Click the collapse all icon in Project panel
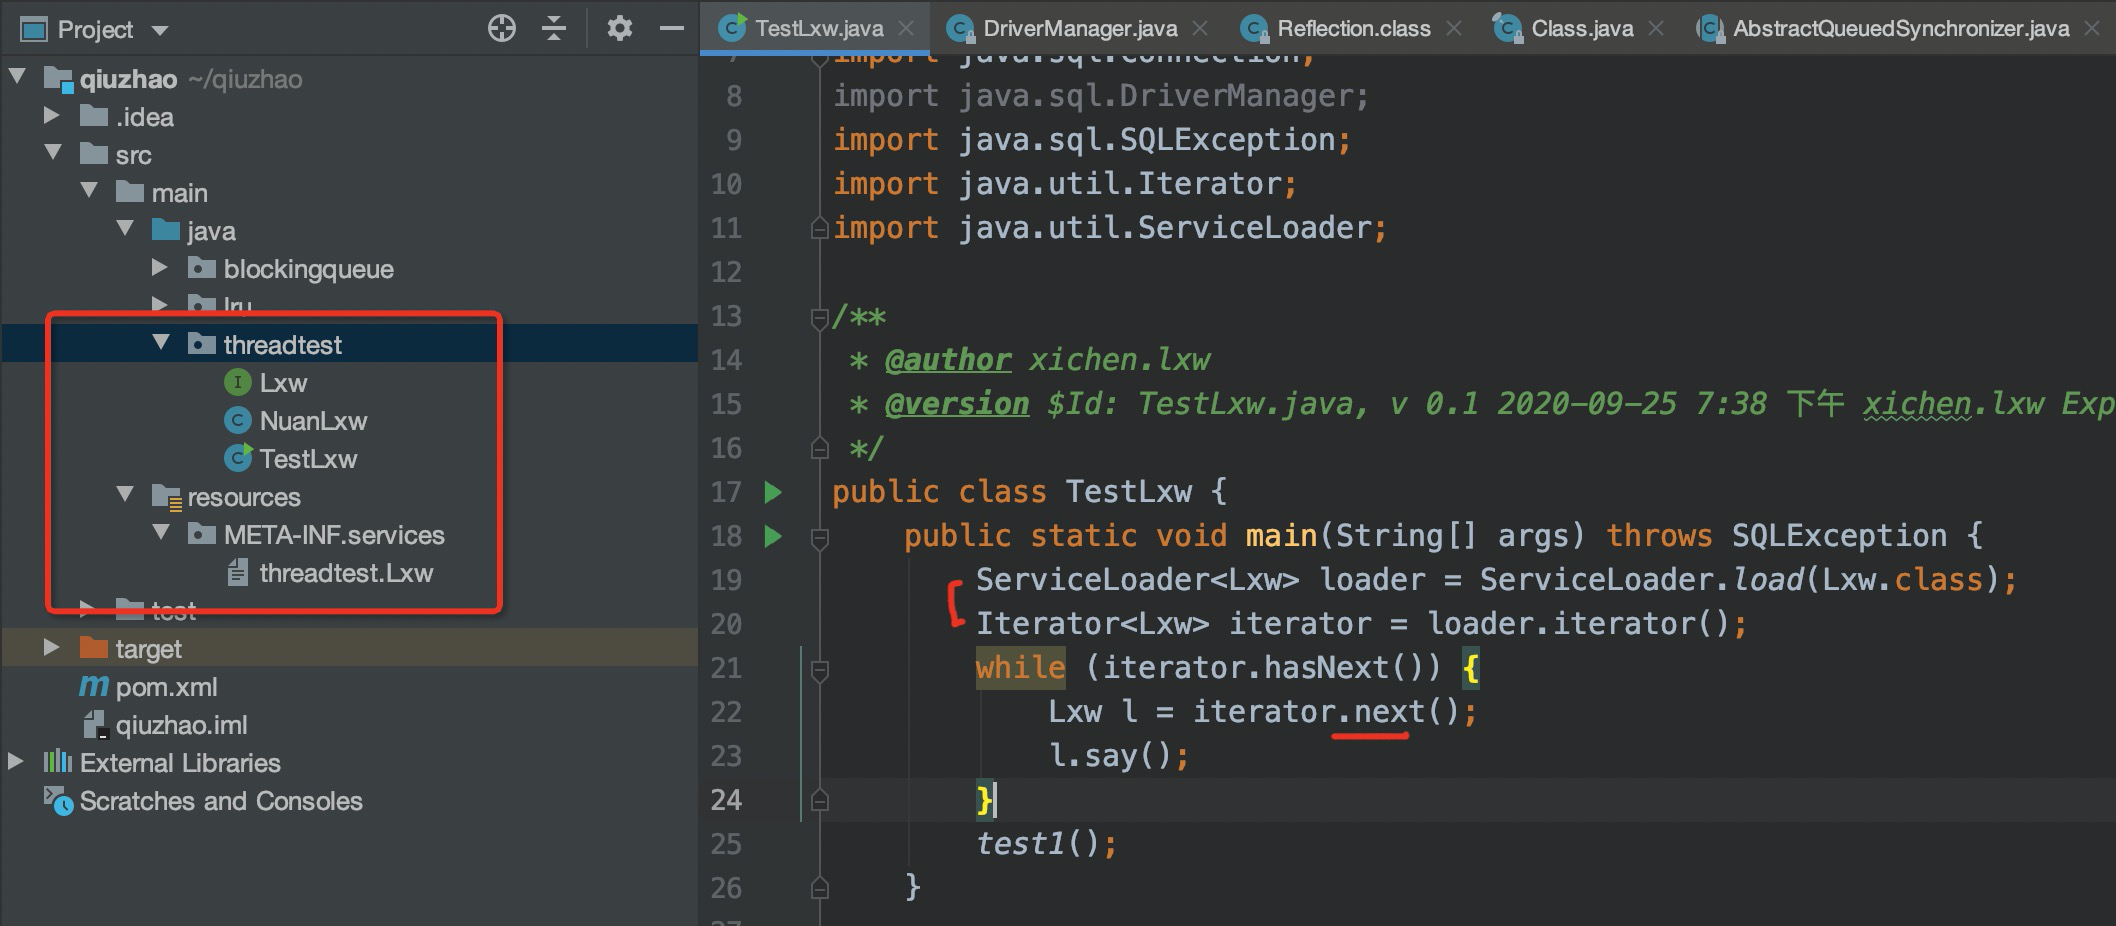Screen dimensions: 2116x926 pos(554,28)
